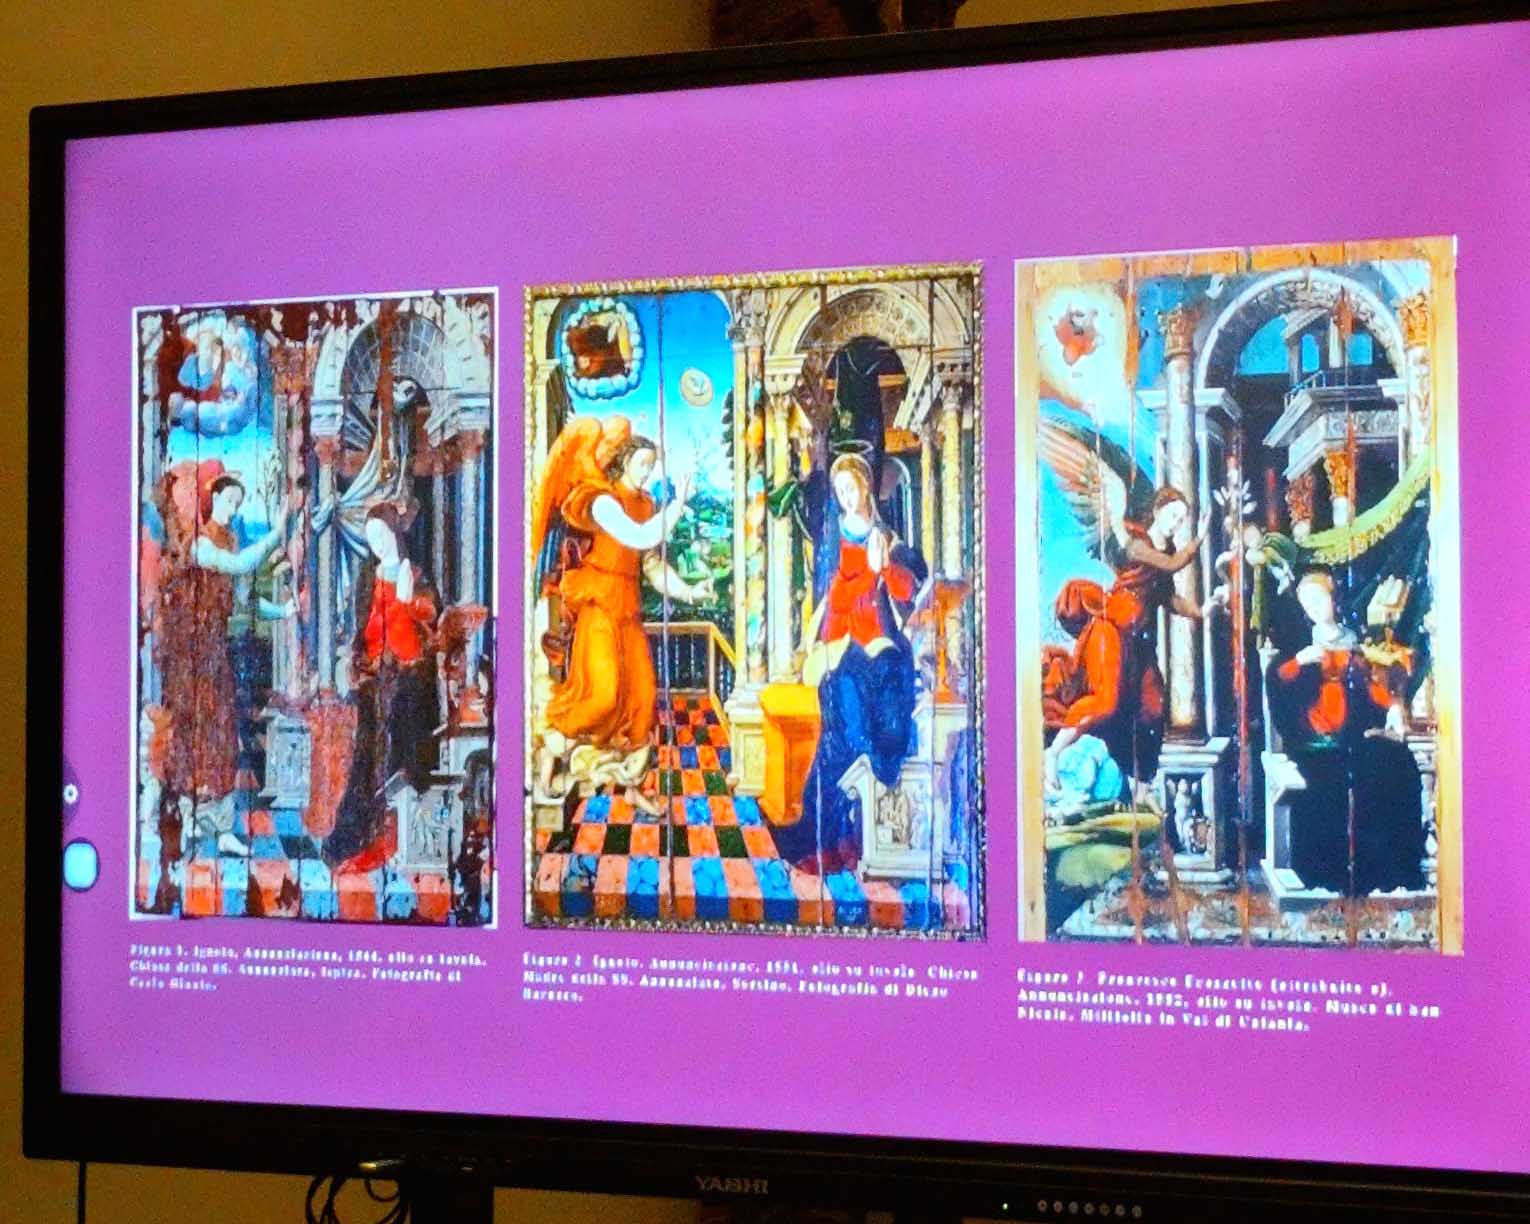Click the small white gear icon on the left edge
This screenshot has height=1224, width=1530.
click(70, 794)
